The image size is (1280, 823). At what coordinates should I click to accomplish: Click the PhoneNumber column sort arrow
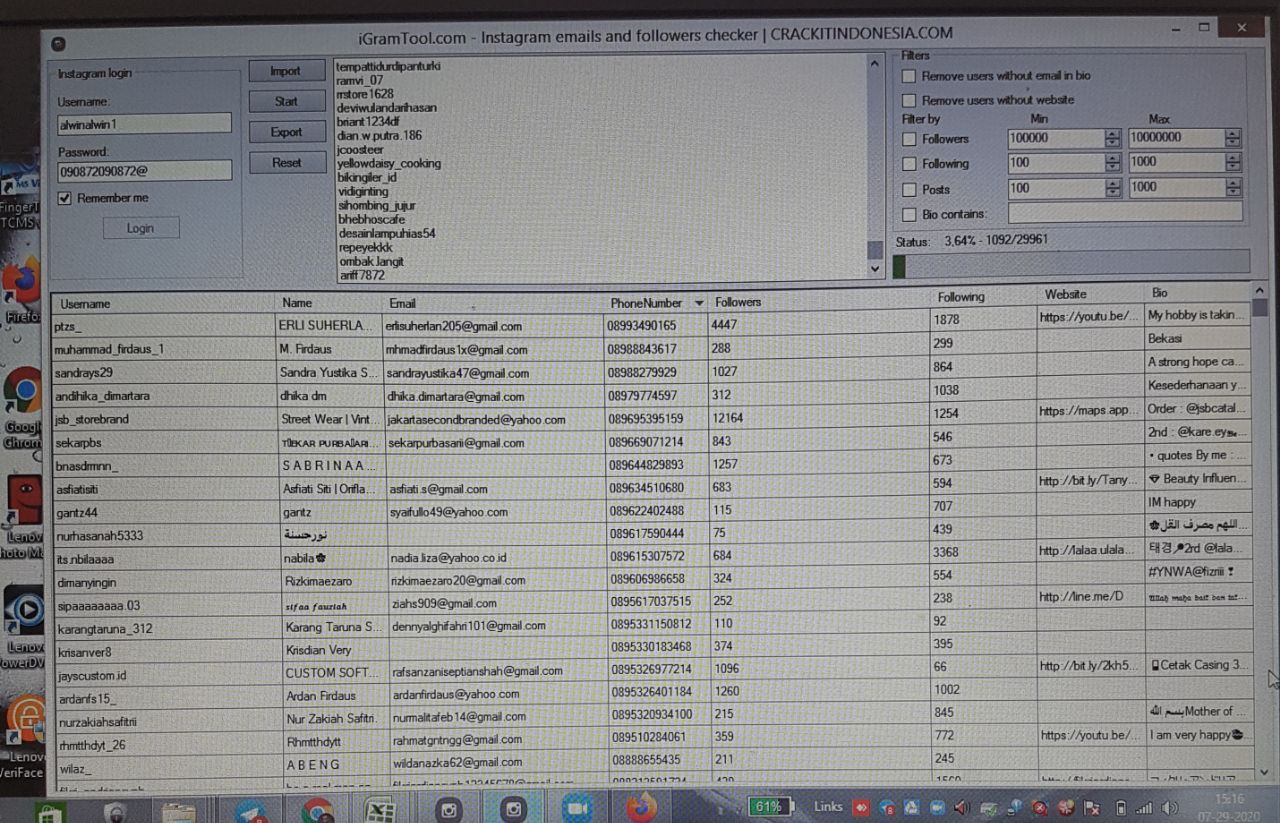pyautogui.click(x=698, y=303)
